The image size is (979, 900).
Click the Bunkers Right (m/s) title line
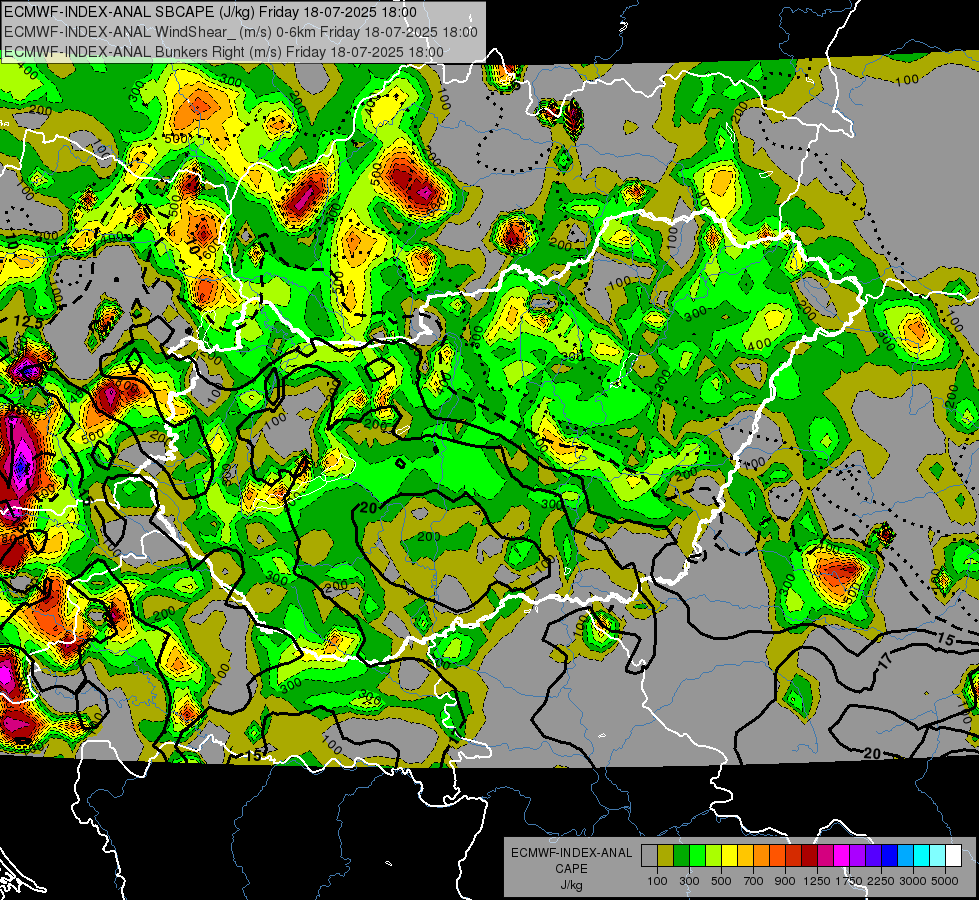point(224,52)
